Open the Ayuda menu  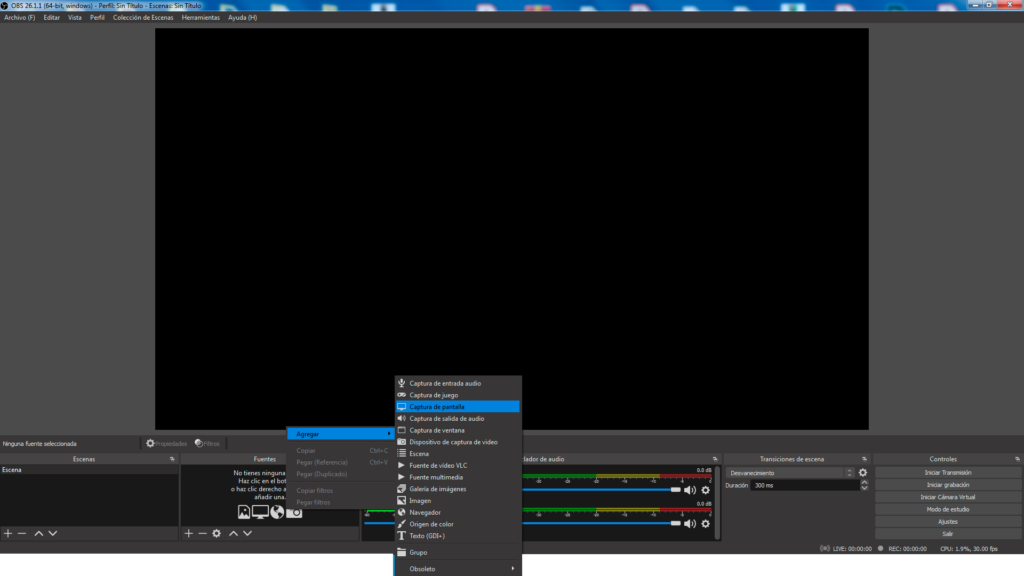[x=242, y=18]
